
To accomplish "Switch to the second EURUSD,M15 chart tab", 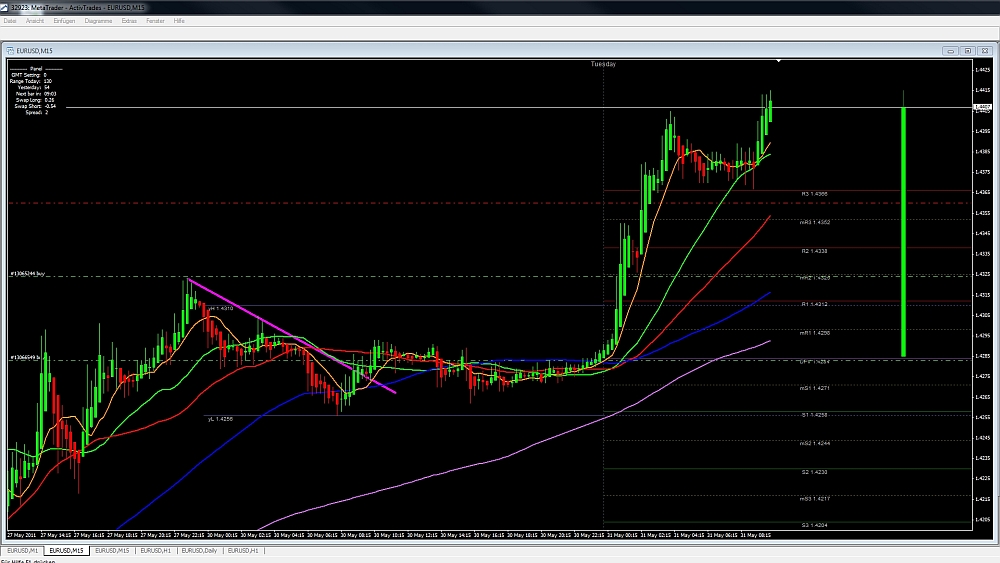I will point(112,550).
